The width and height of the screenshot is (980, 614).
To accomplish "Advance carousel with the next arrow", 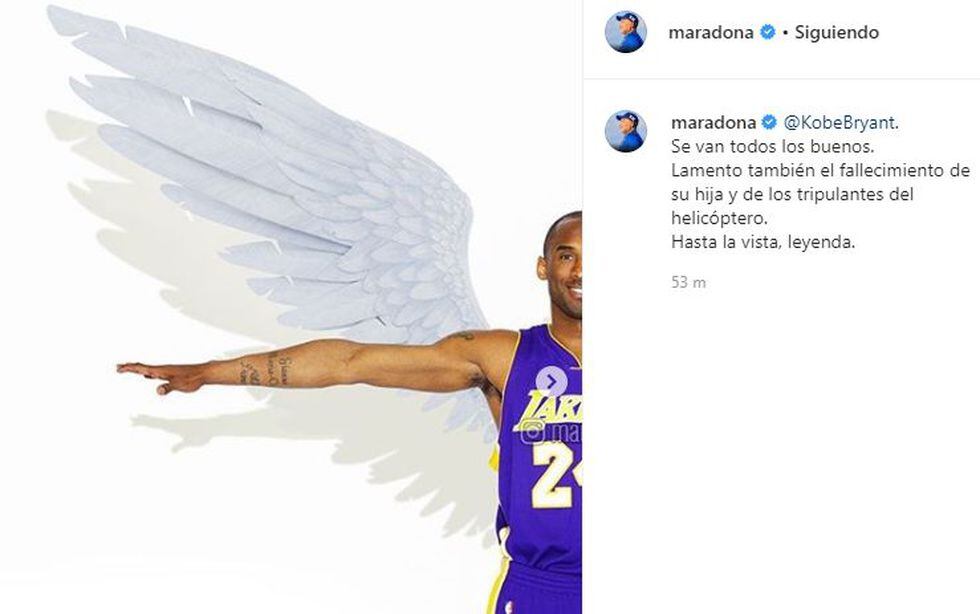I will pos(551,381).
